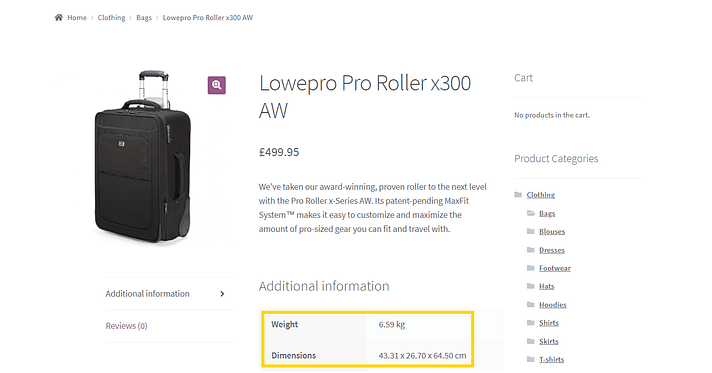Click the folder icon beside Footwear
Screen dimensions: 712x373
coord(530,268)
